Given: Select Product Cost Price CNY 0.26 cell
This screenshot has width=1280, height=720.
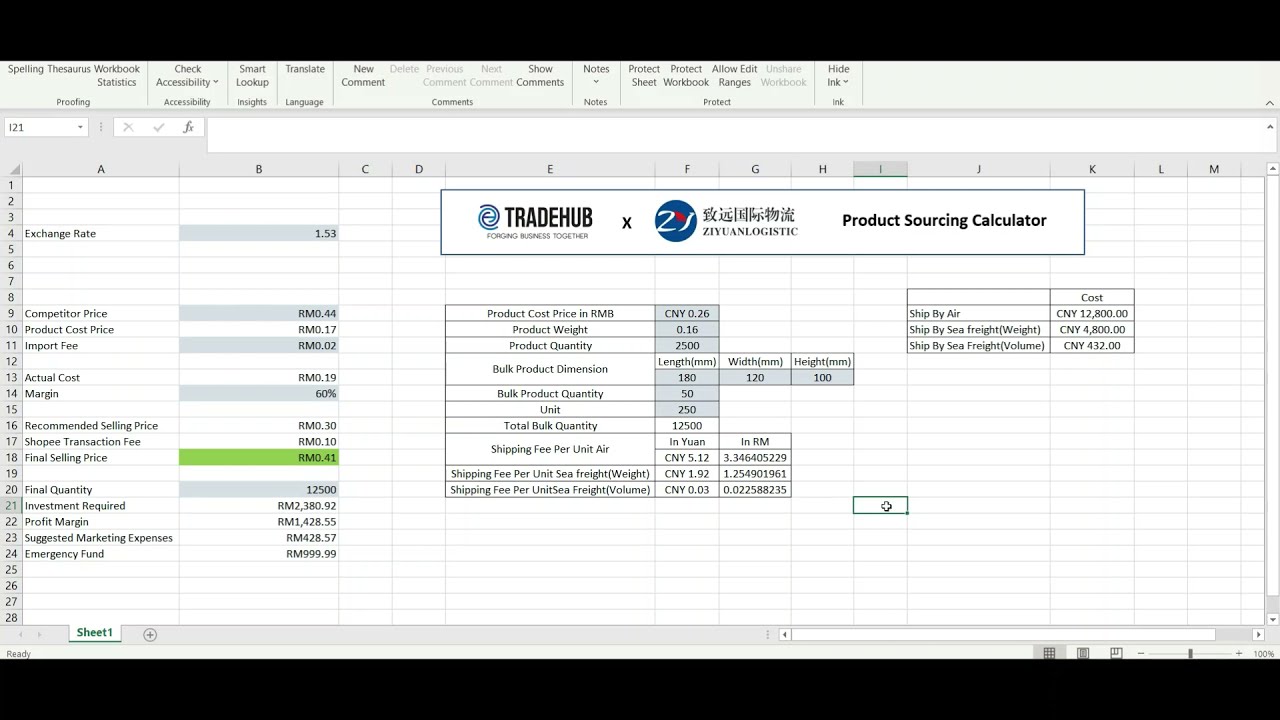Looking at the screenshot, I should click(687, 313).
